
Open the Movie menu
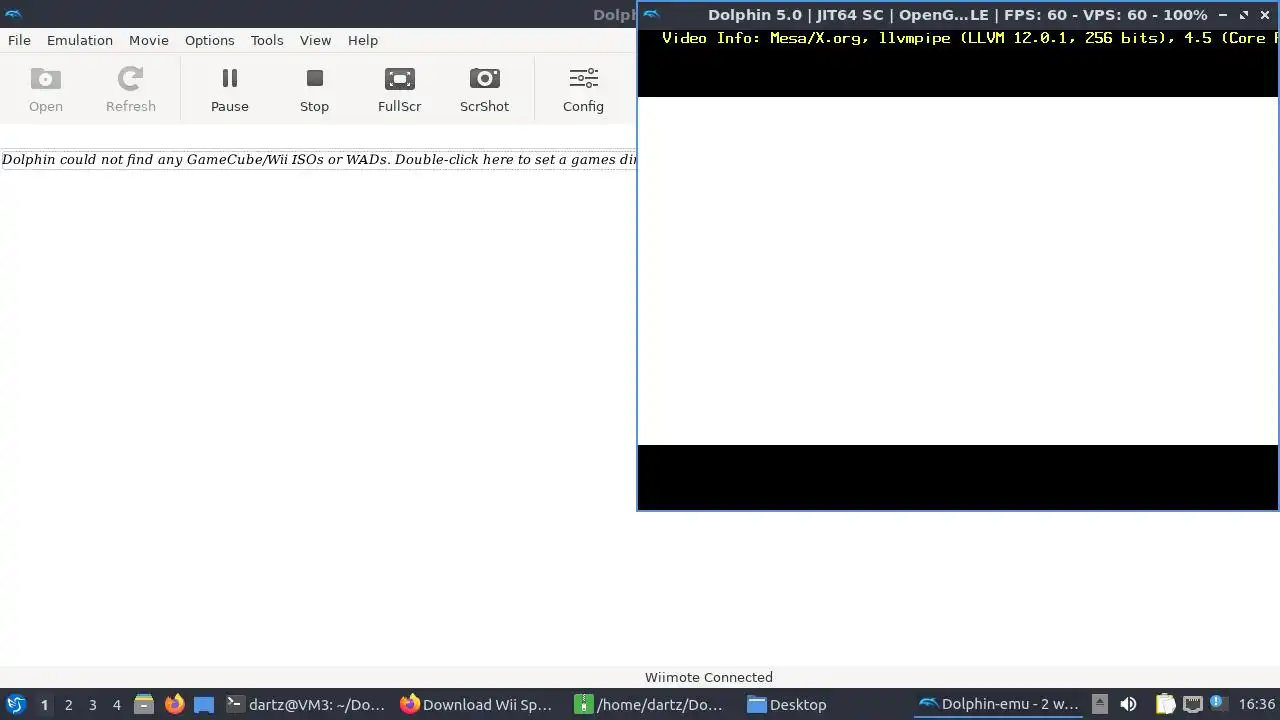tap(148, 40)
